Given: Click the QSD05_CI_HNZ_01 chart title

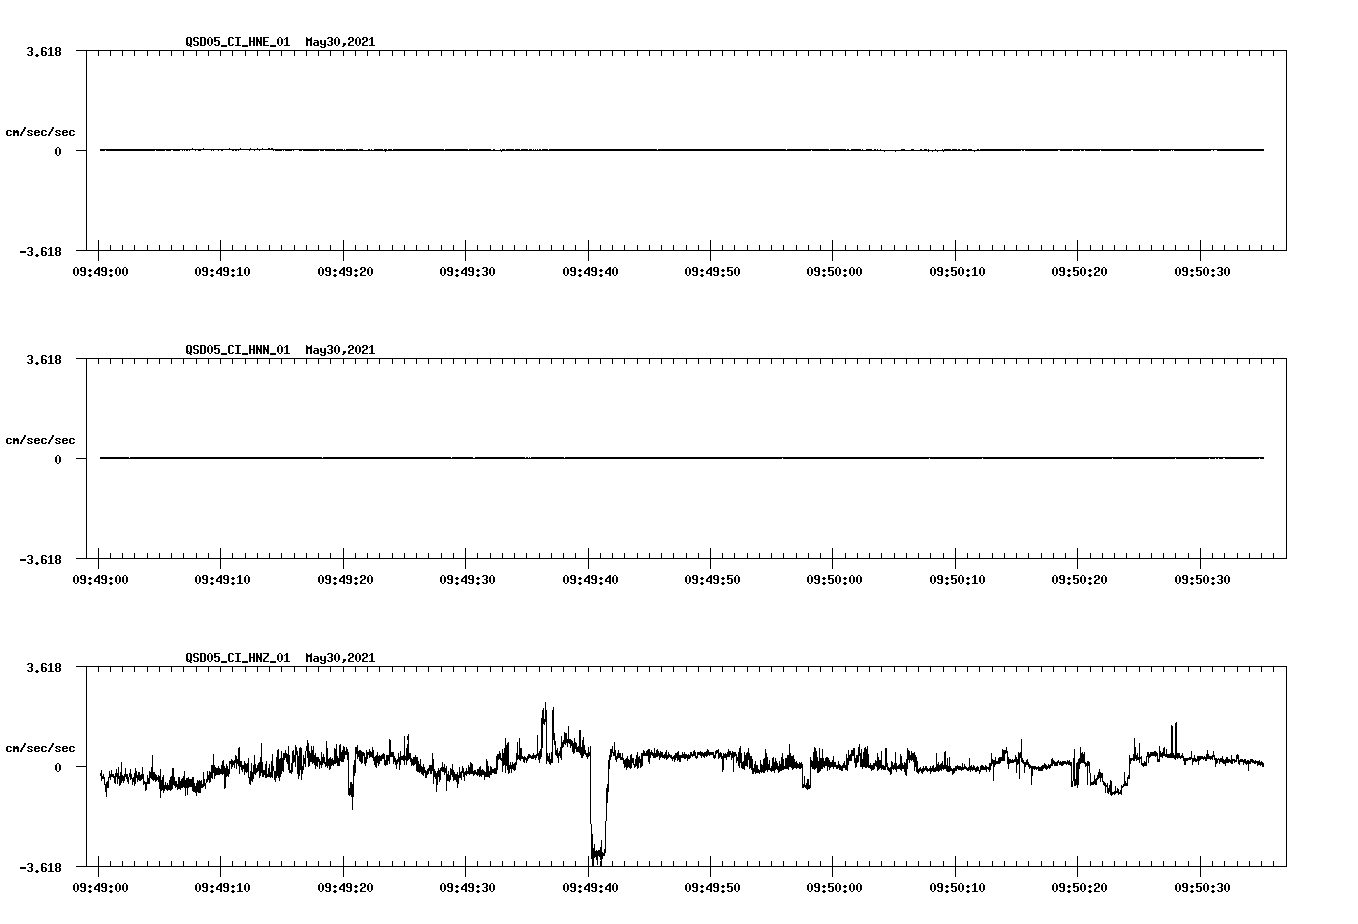Looking at the screenshot, I should pyautogui.click(x=280, y=658).
